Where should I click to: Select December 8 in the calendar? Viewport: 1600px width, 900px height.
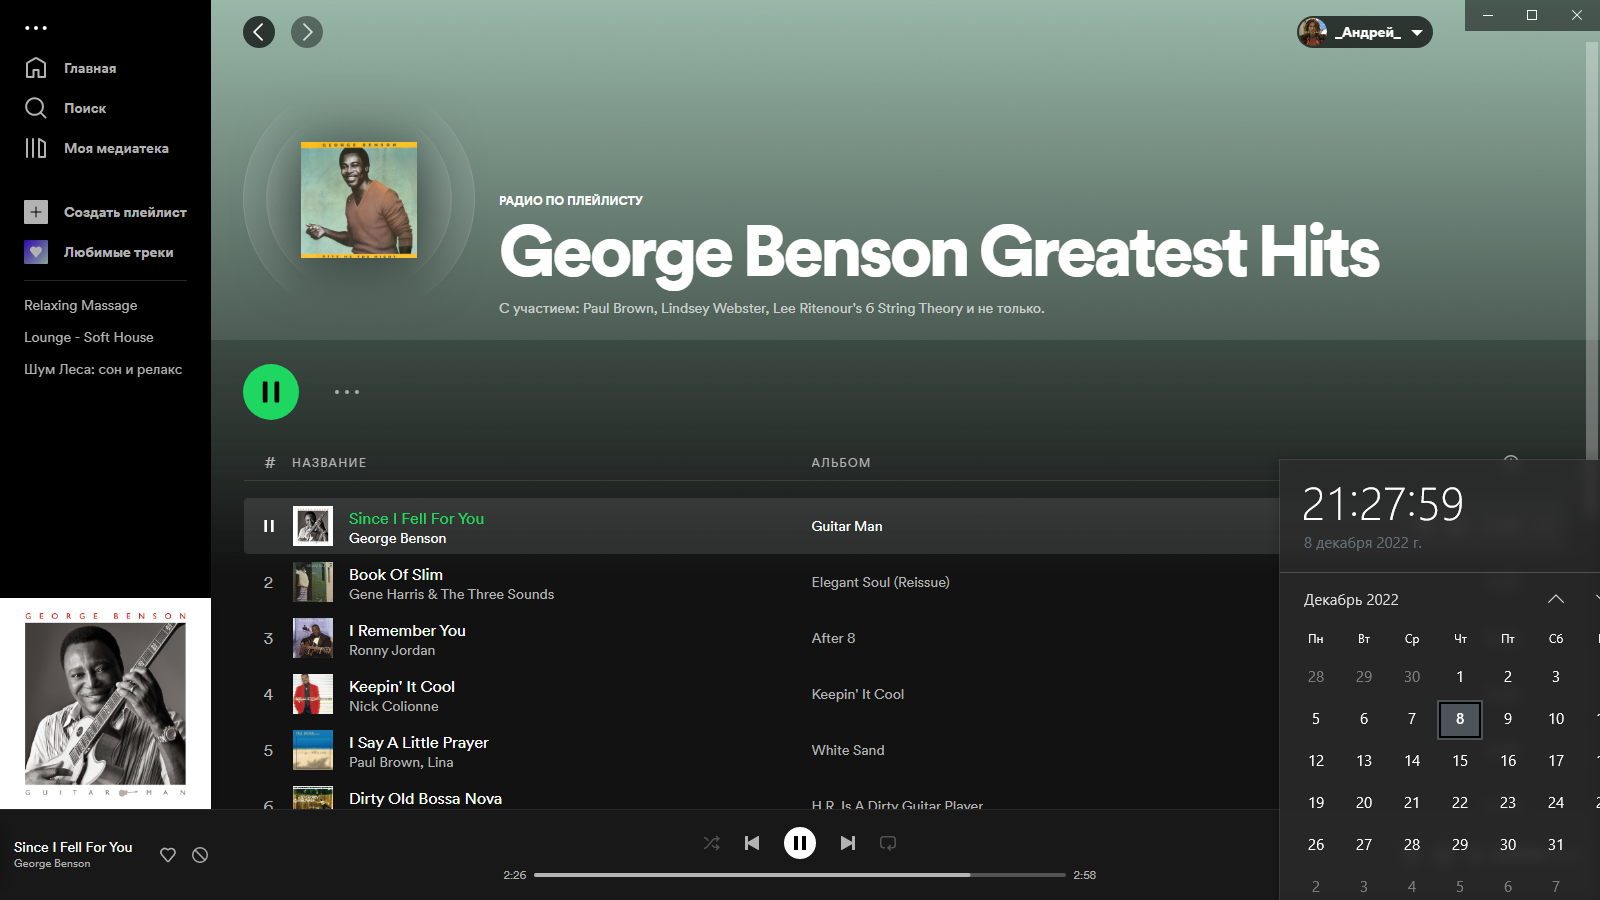click(x=1460, y=719)
